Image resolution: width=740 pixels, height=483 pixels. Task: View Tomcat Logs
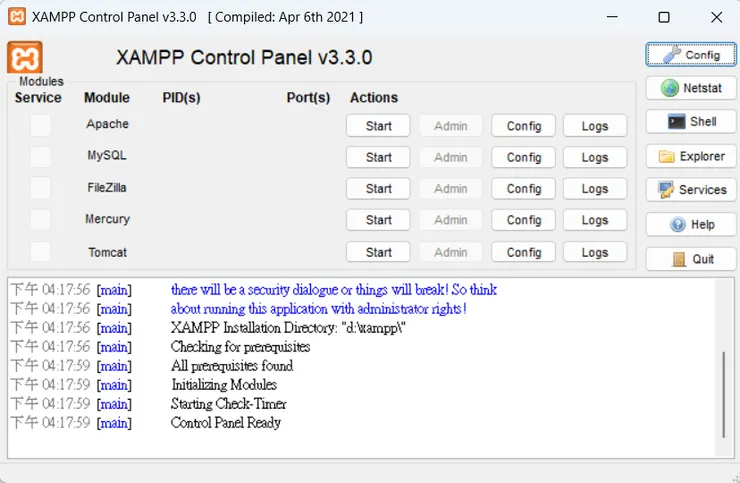(595, 252)
